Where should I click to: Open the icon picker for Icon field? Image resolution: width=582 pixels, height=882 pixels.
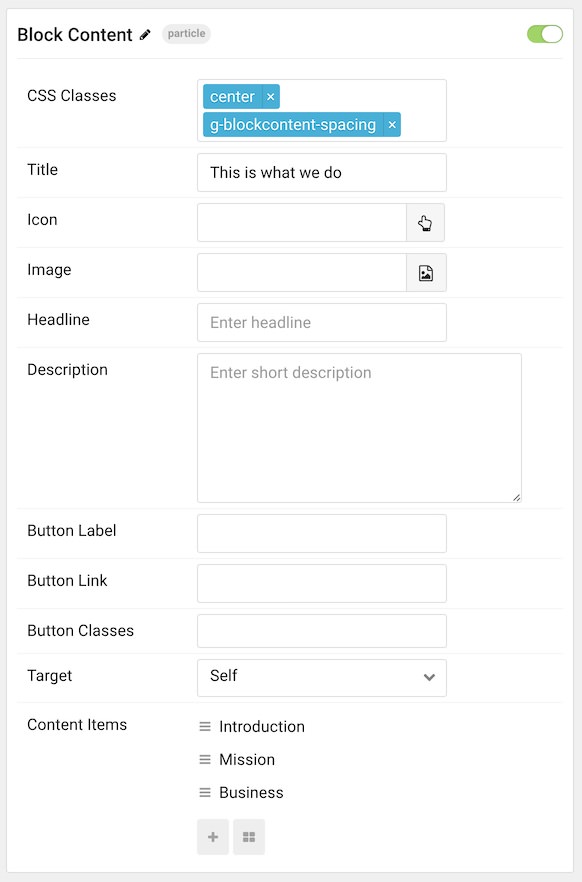426,223
